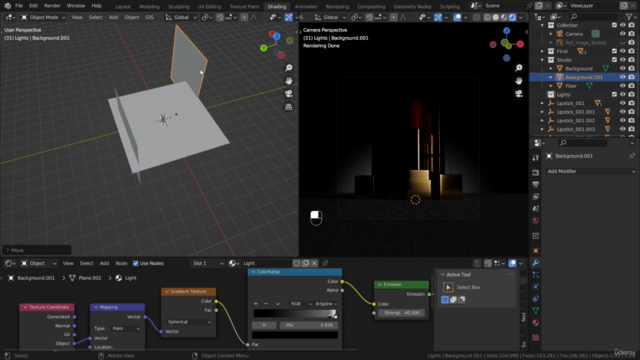
Task: Expand the Studio collection in outliner
Action: click(x=542, y=60)
